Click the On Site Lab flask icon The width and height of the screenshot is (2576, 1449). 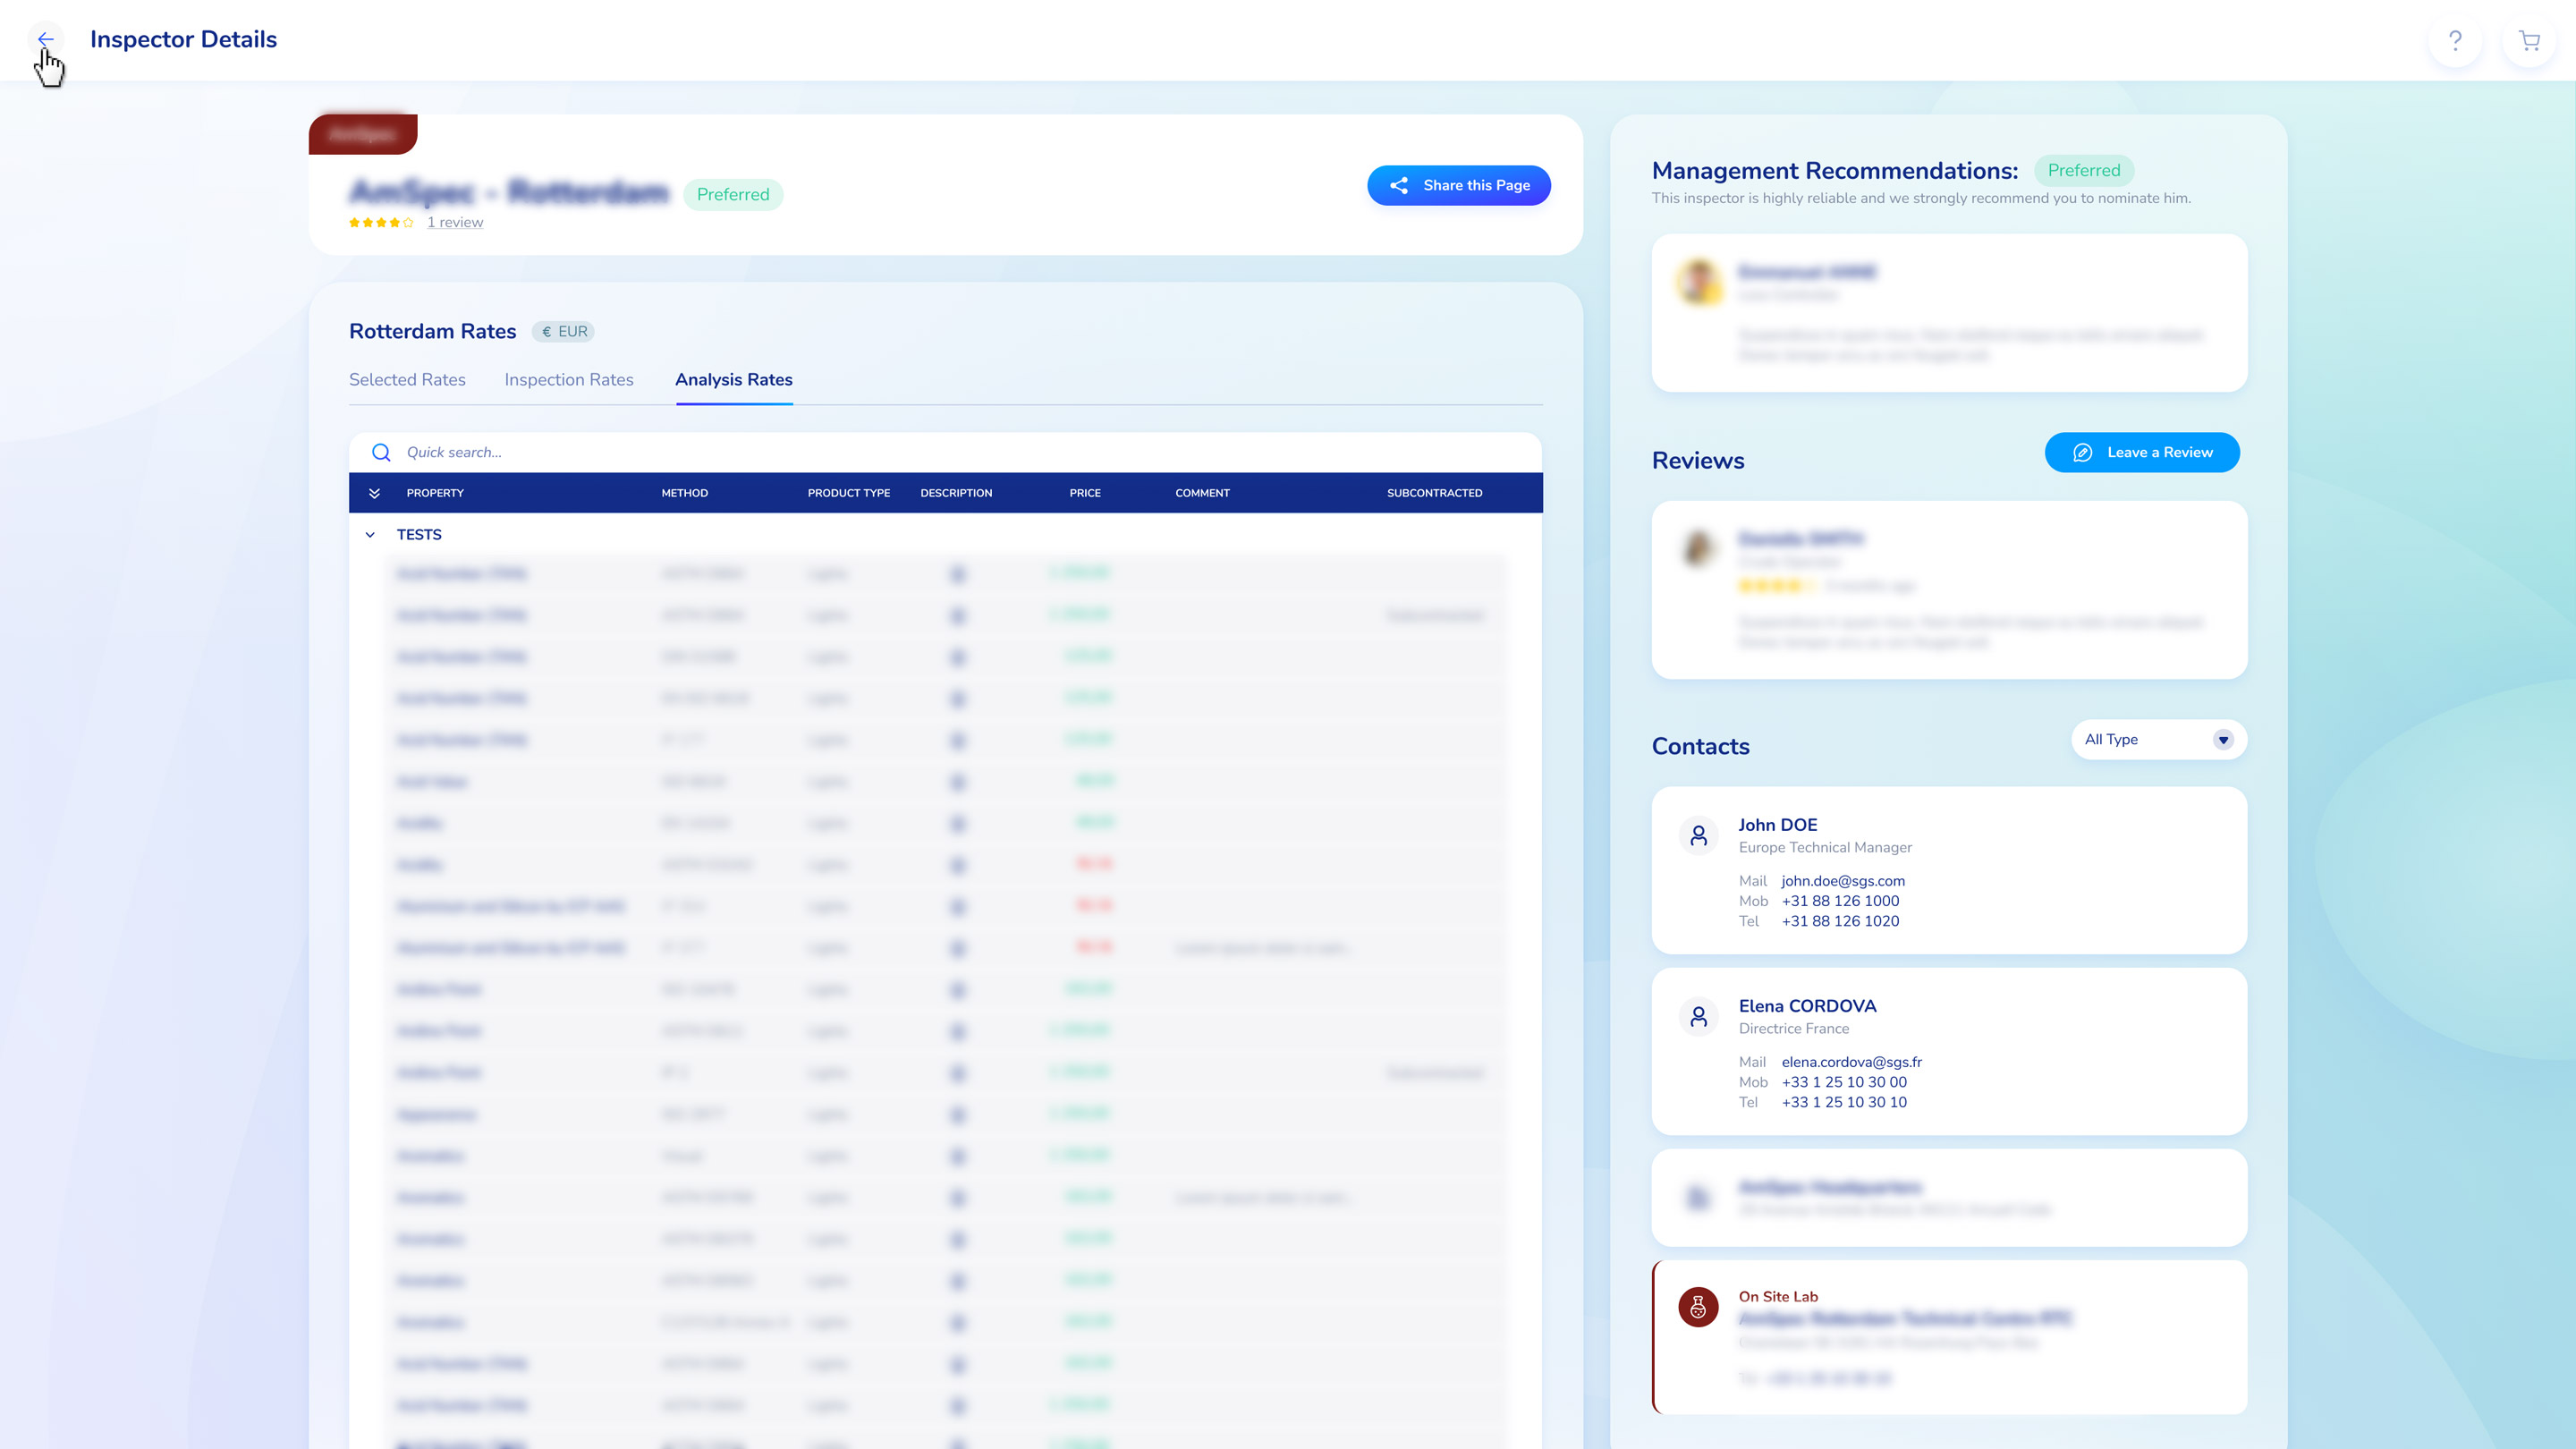1698,1307
